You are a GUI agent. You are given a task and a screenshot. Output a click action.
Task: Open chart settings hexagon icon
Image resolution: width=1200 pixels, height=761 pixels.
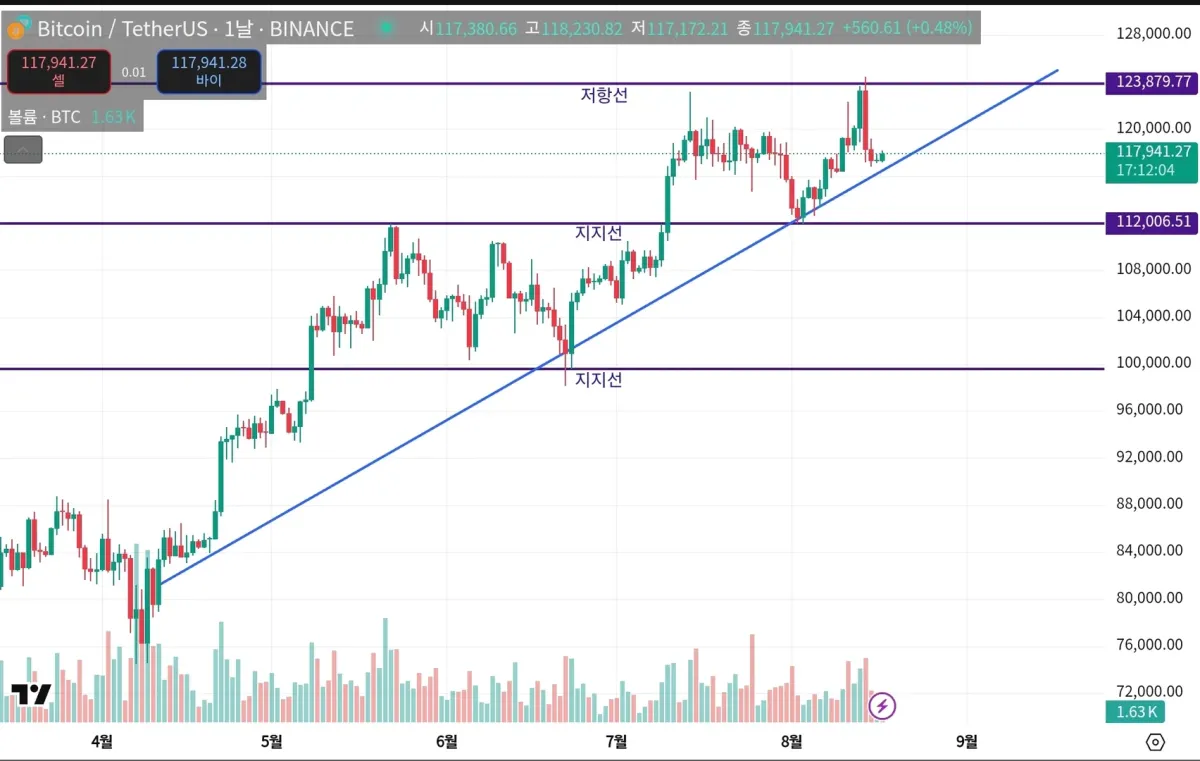point(1155,742)
